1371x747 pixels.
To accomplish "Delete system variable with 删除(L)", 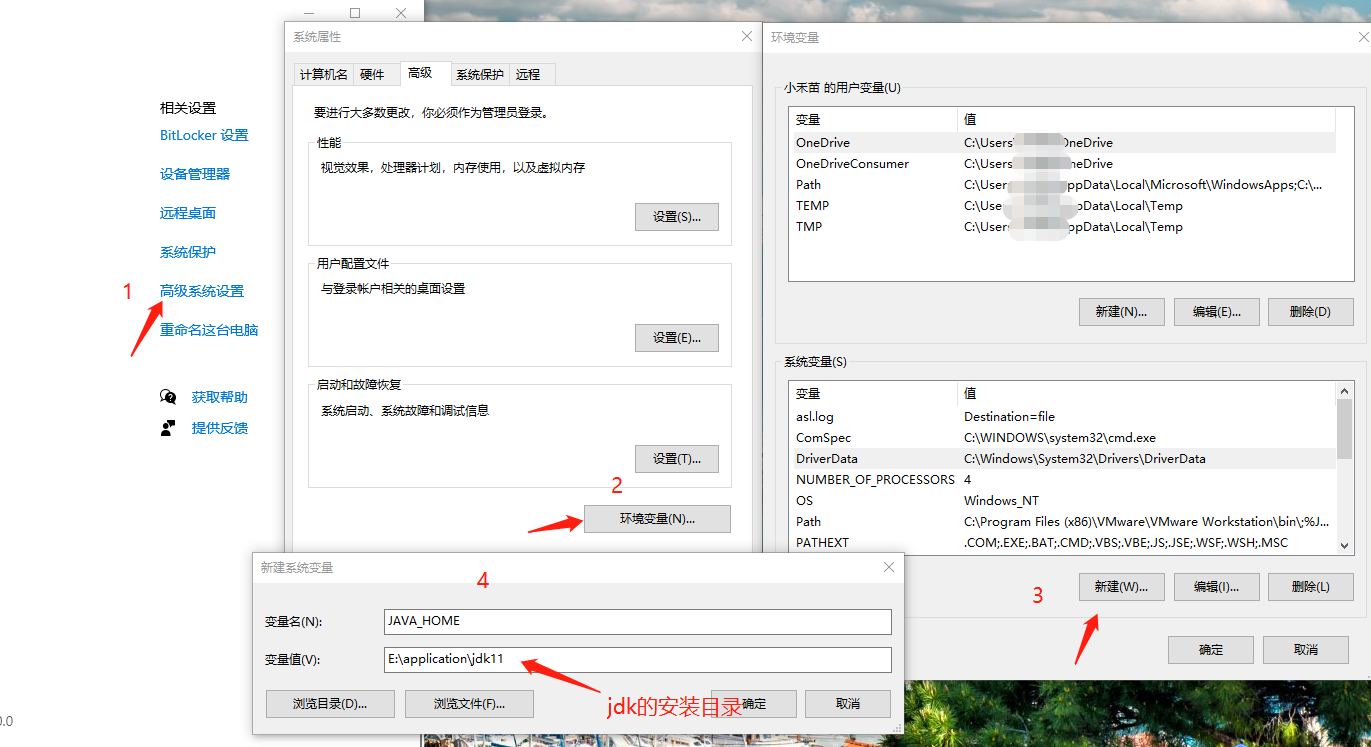I will click(x=1310, y=587).
